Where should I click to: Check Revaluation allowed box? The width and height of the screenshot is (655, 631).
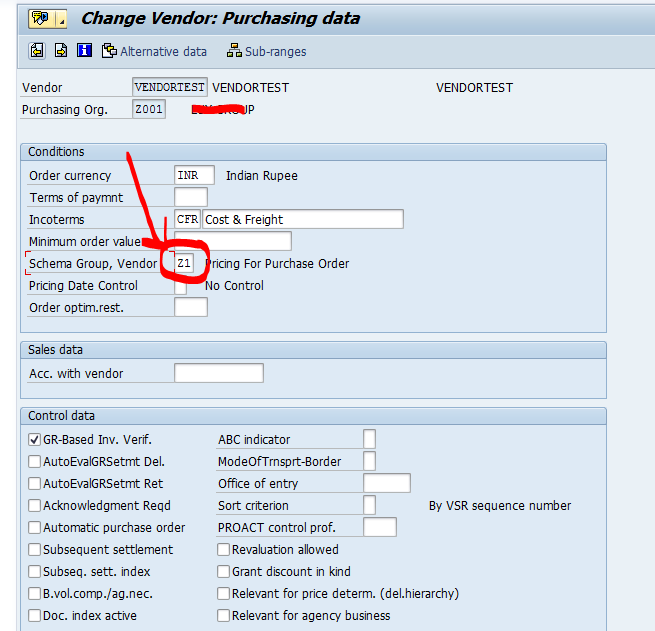point(224,549)
